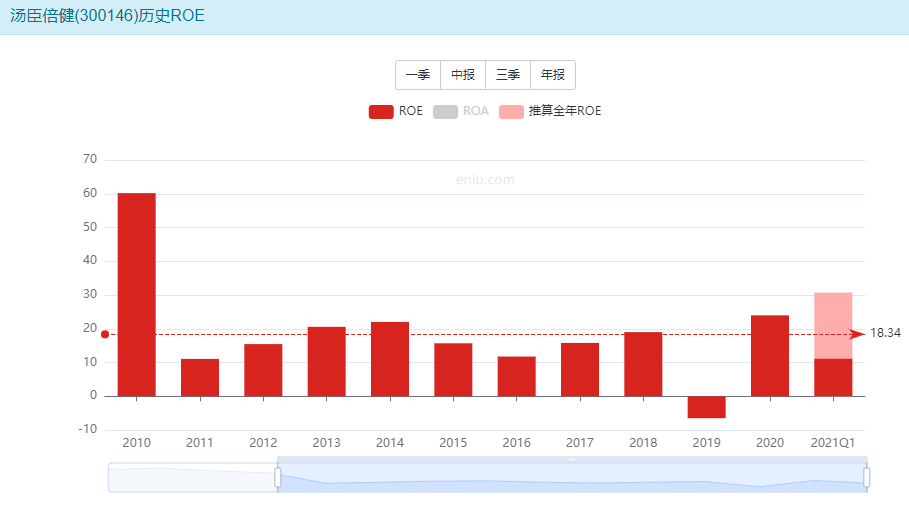The height and width of the screenshot is (505, 909).
Task: Click the right handle of the zoom slider
Action: pyautogui.click(x=867, y=478)
